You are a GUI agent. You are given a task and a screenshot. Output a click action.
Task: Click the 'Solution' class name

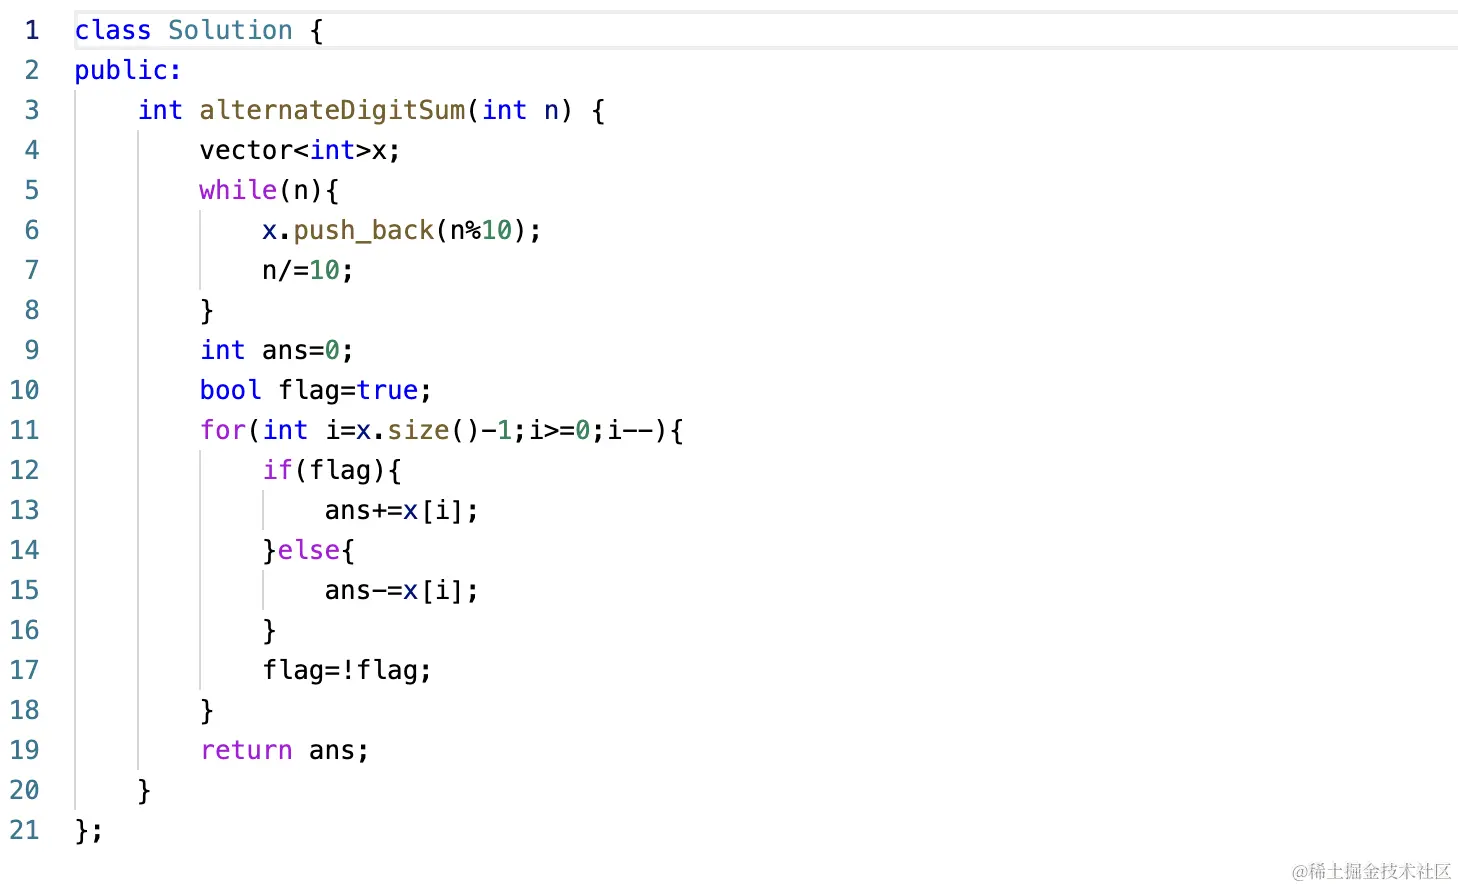(x=230, y=30)
